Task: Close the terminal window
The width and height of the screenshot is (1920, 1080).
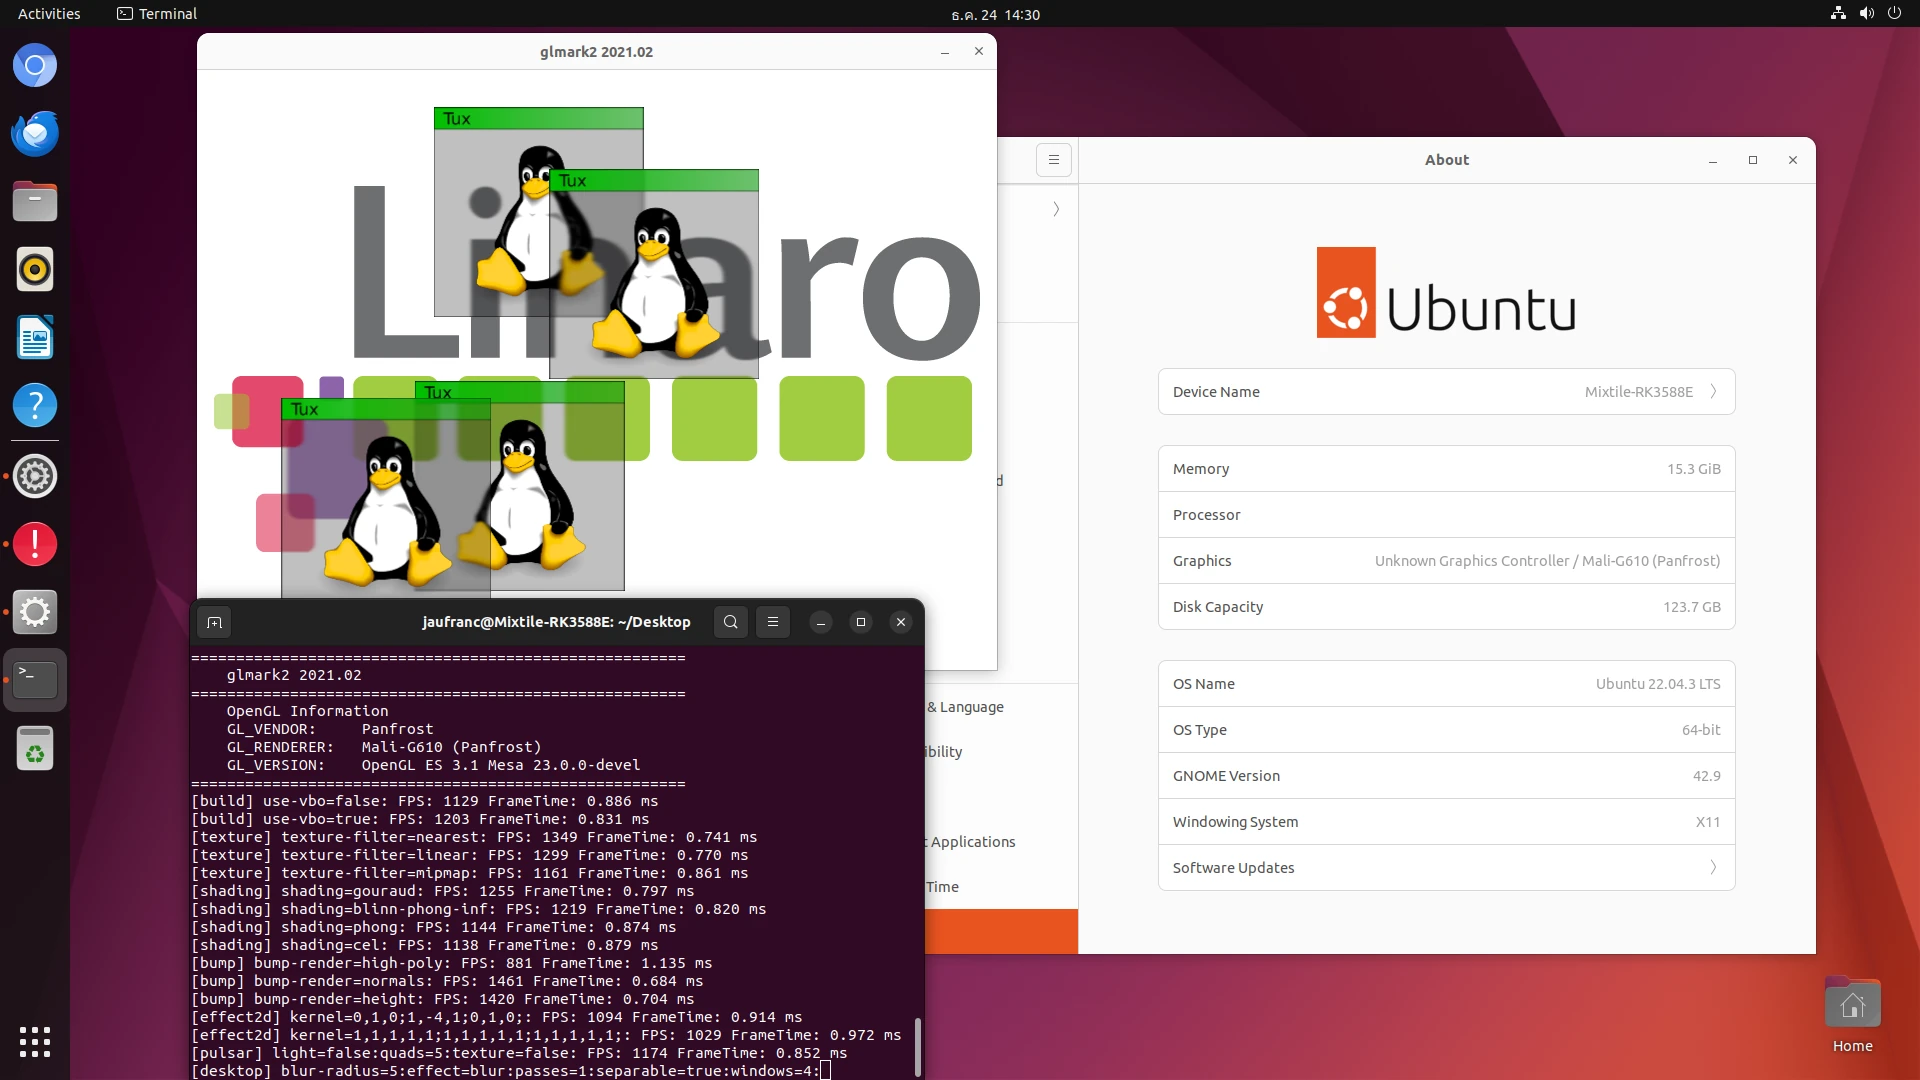Action: pos(901,622)
